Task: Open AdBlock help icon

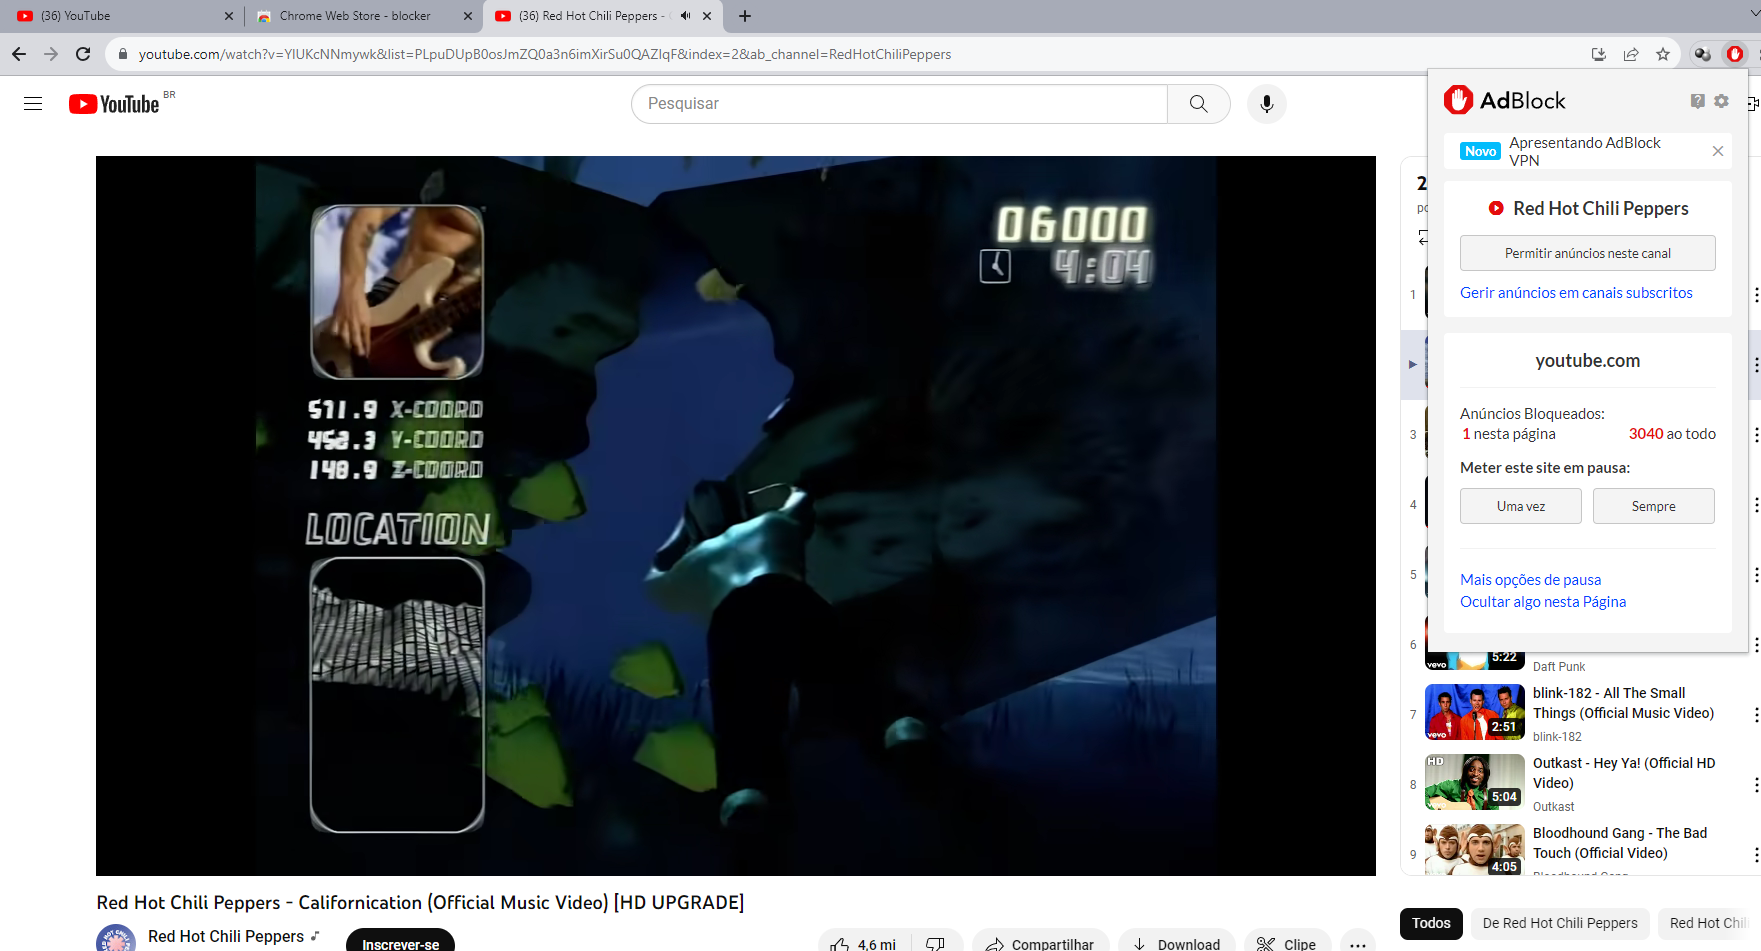Action: [x=1697, y=101]
